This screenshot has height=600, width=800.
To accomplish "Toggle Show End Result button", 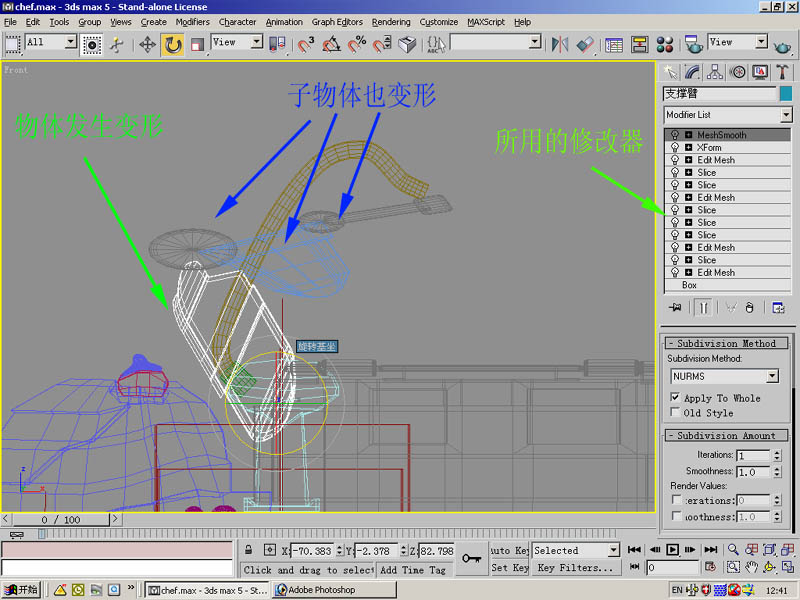I will click(703, 308).
